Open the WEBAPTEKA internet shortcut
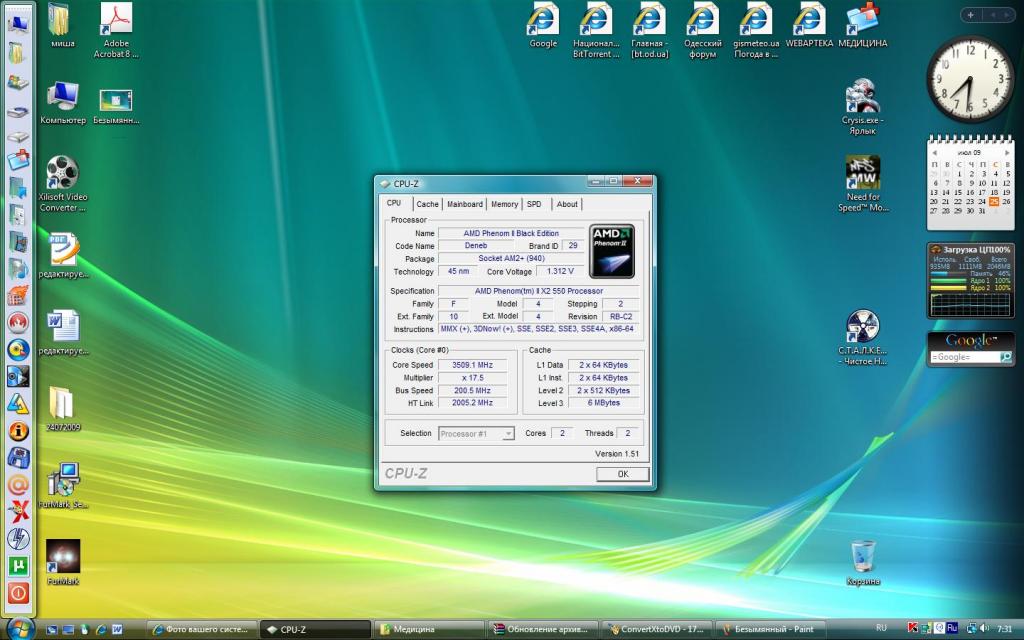 pyautogui.click(x=809, y=25)
